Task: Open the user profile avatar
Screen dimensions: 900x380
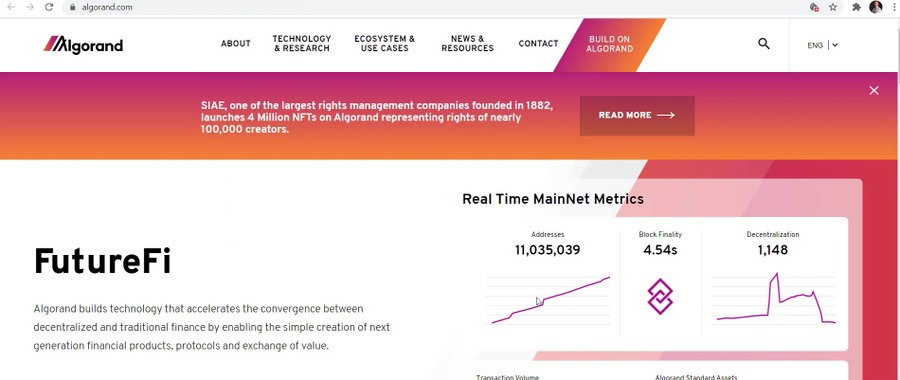Action: pyautogui.click(x=875, y=7)
